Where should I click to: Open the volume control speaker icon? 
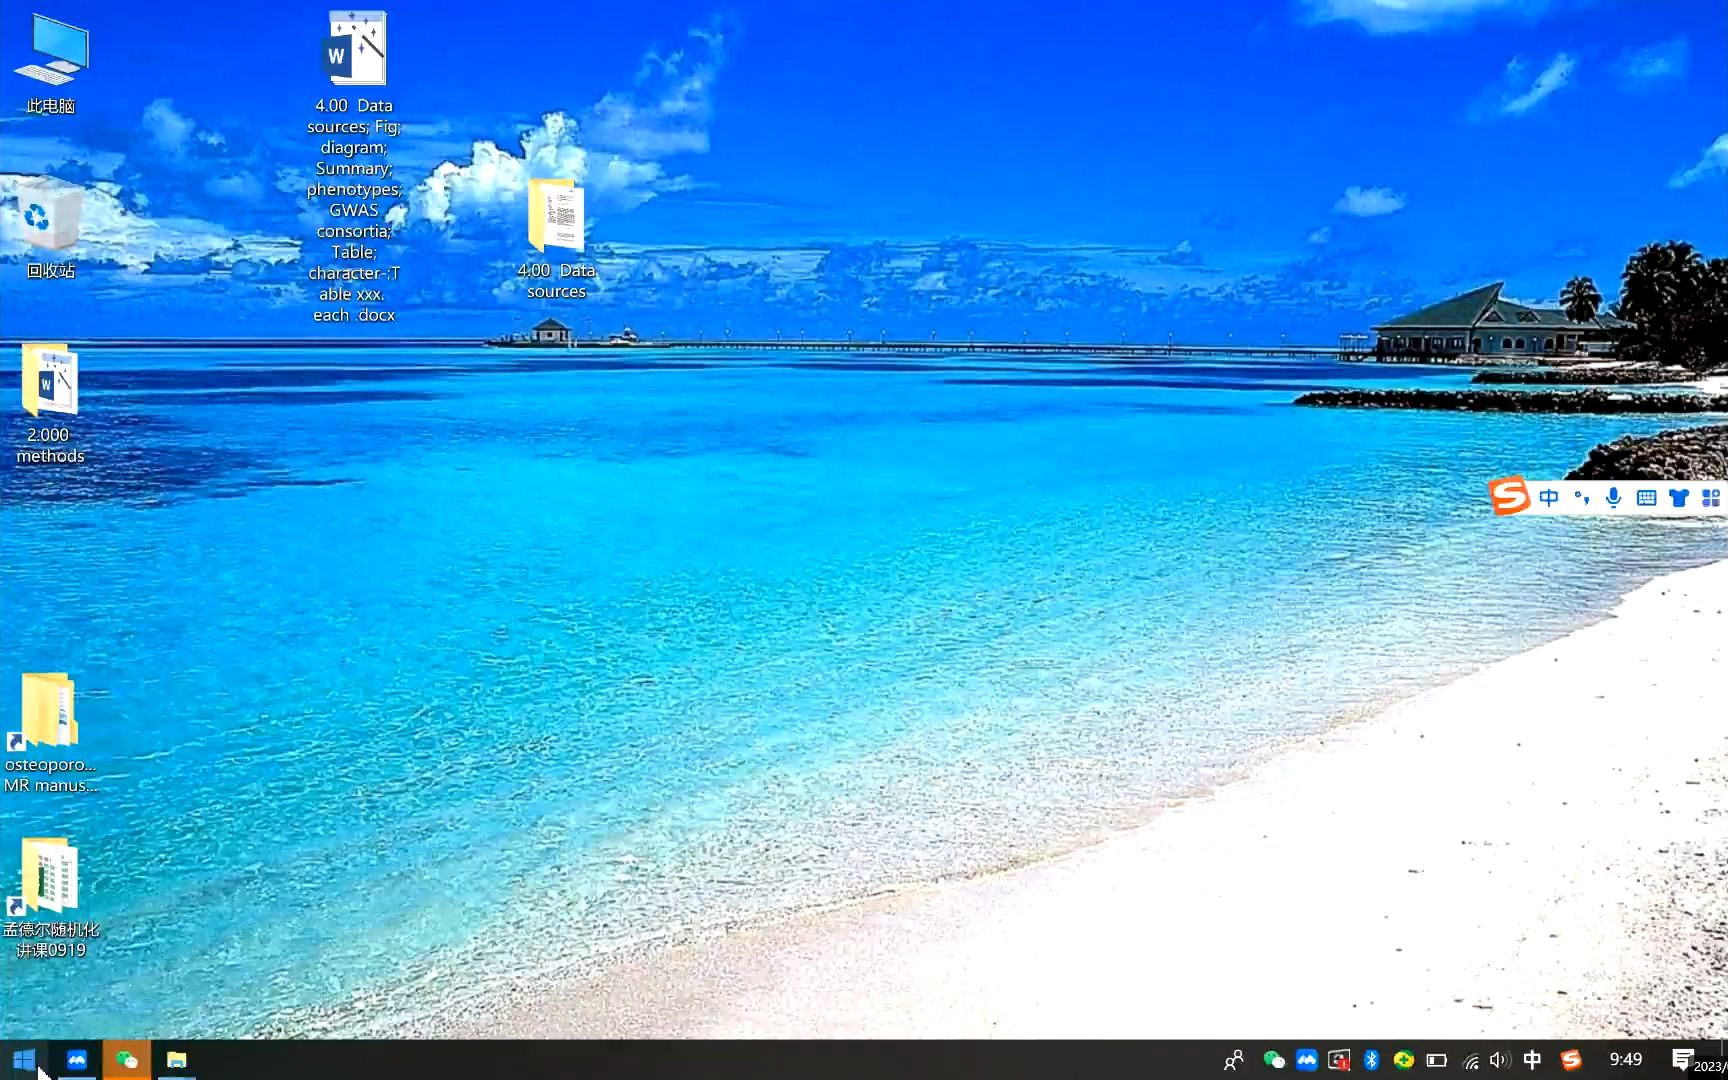1500,1060
